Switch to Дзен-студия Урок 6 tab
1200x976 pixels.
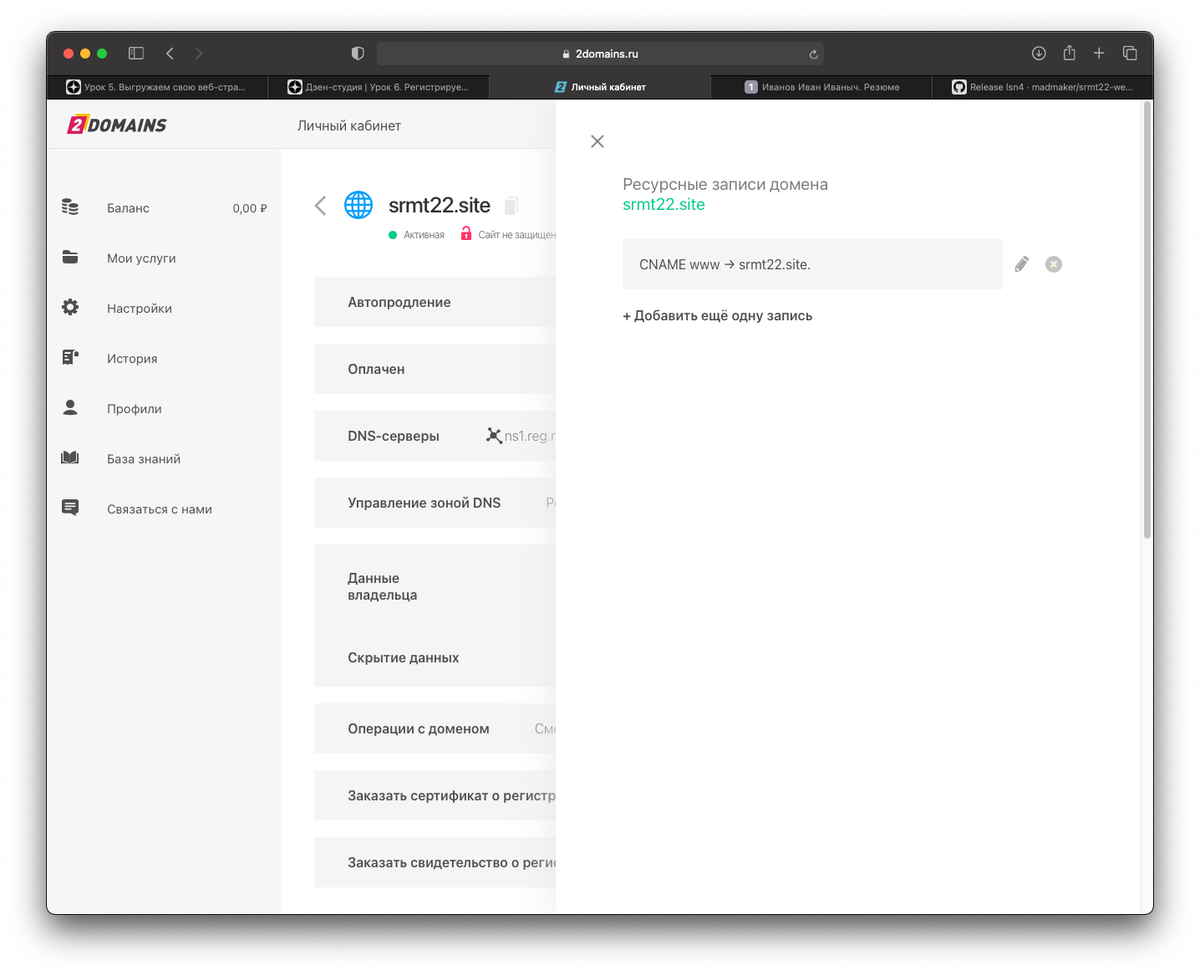tap(378, 87)
